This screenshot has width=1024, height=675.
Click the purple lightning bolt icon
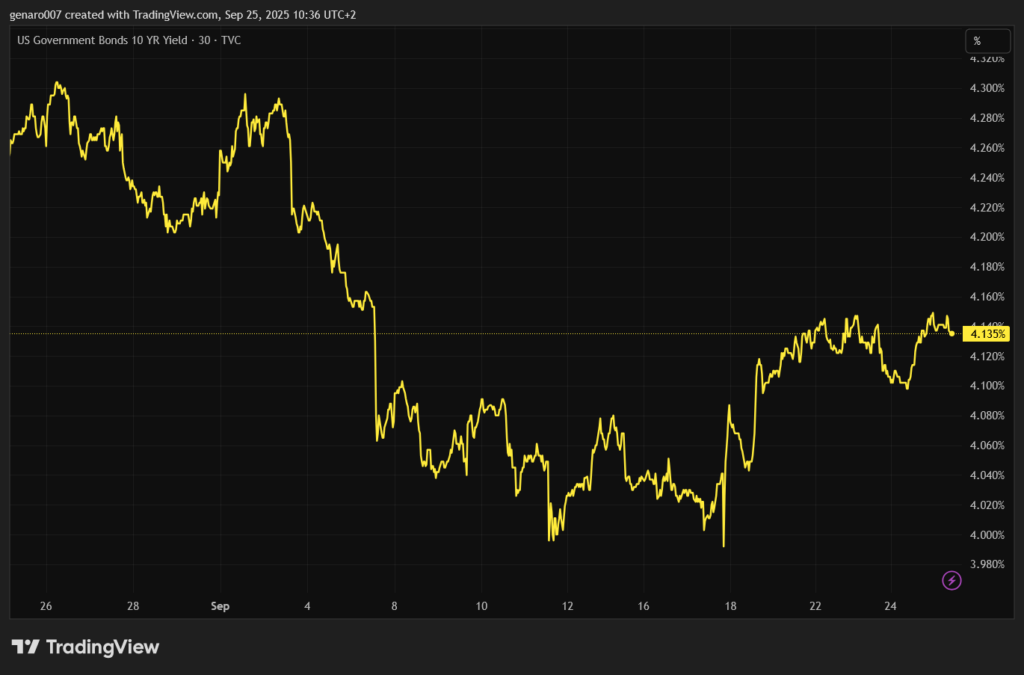(x=952, y=580)
